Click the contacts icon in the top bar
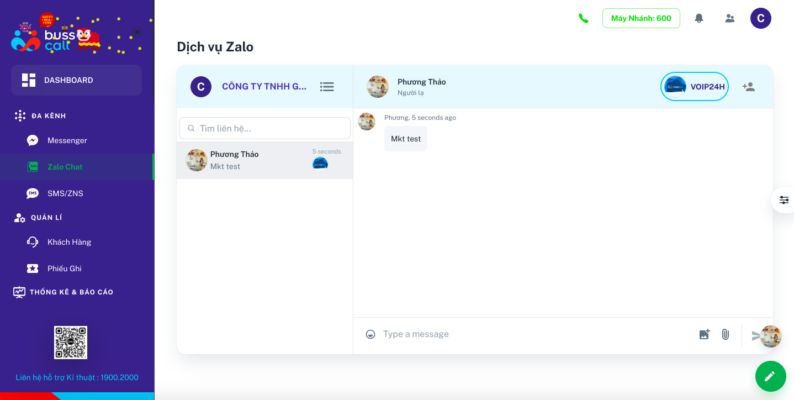794x400 pixels. (729, 18)
